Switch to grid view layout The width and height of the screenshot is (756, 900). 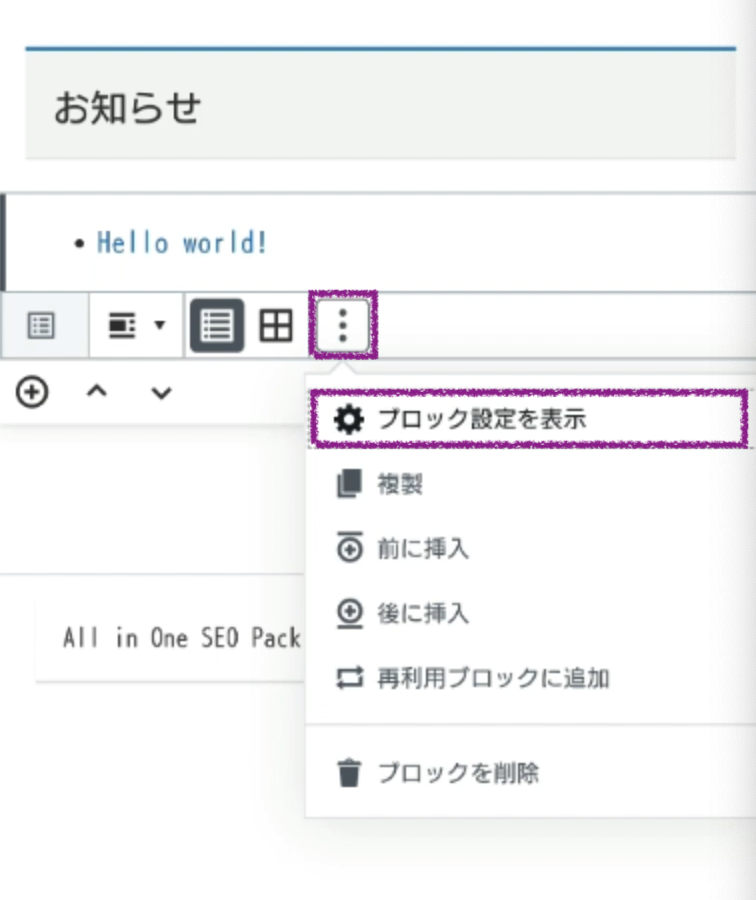click(276, 326)
